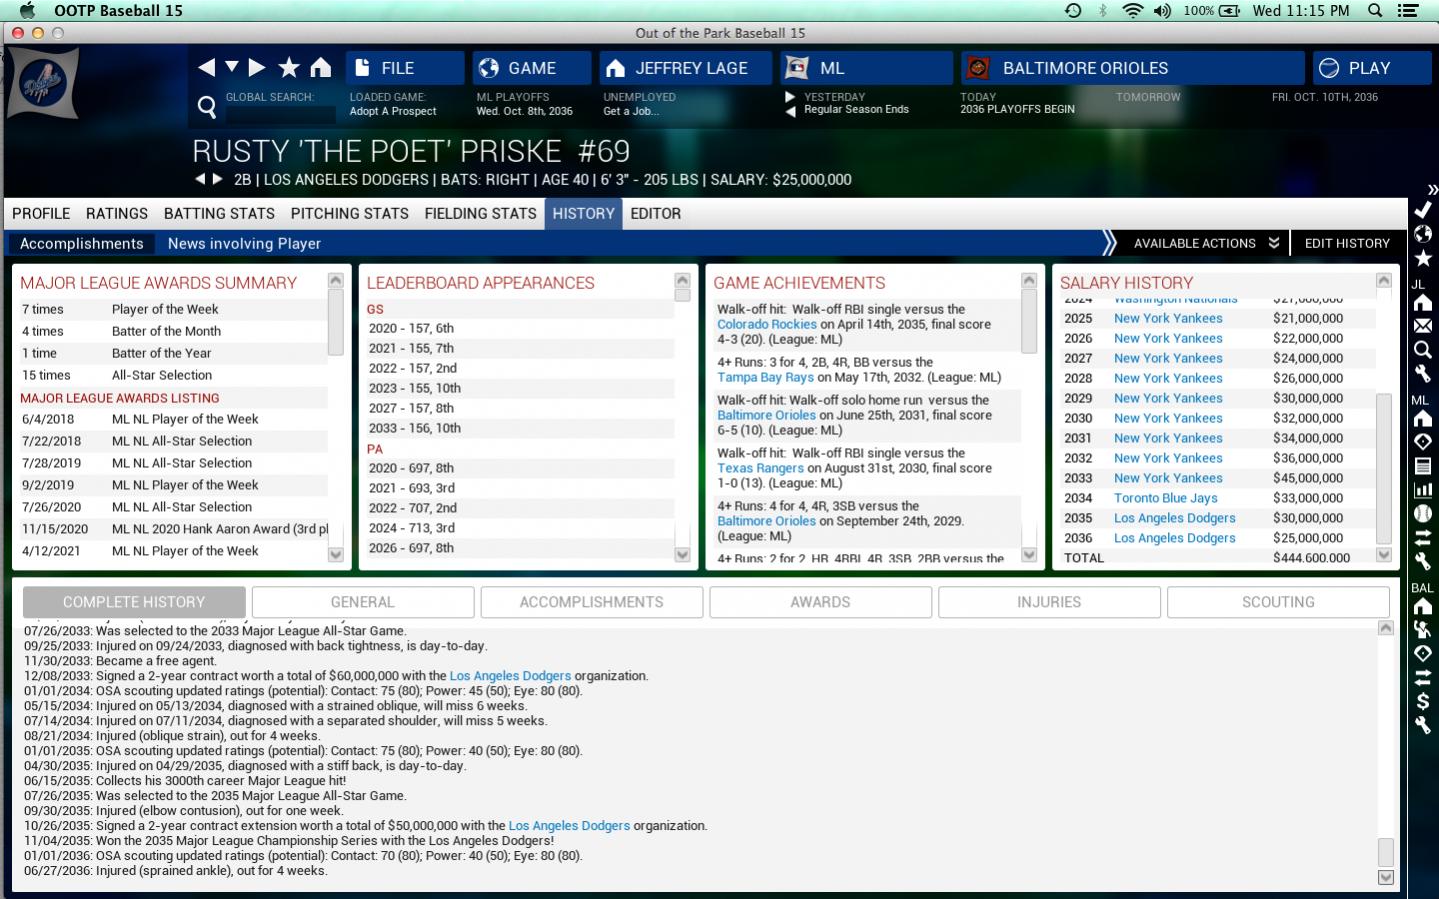Screen dimensions: 1439x899
Task: Open Toronto Blue Jays link in Salary History
Action: 1166,498
